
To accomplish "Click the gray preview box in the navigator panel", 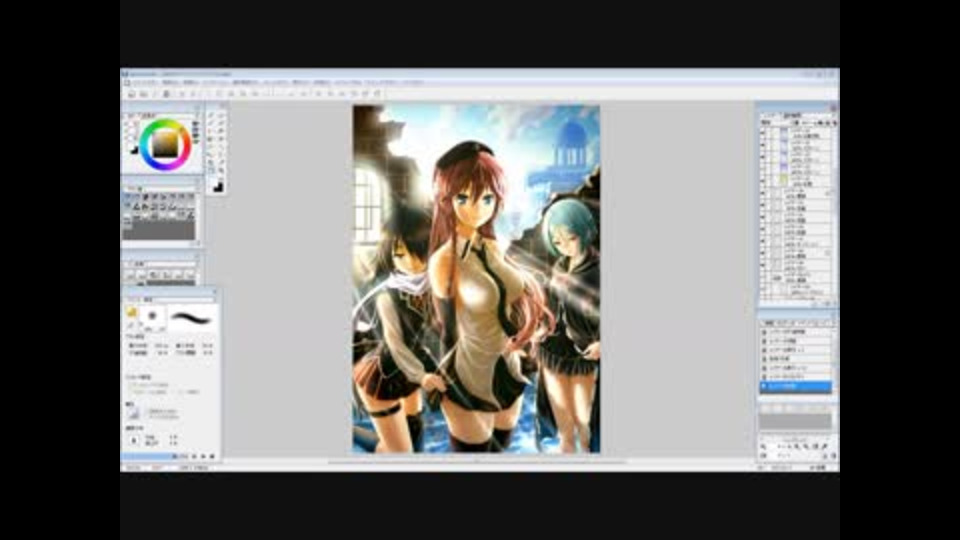I will (x=795, y=421).
